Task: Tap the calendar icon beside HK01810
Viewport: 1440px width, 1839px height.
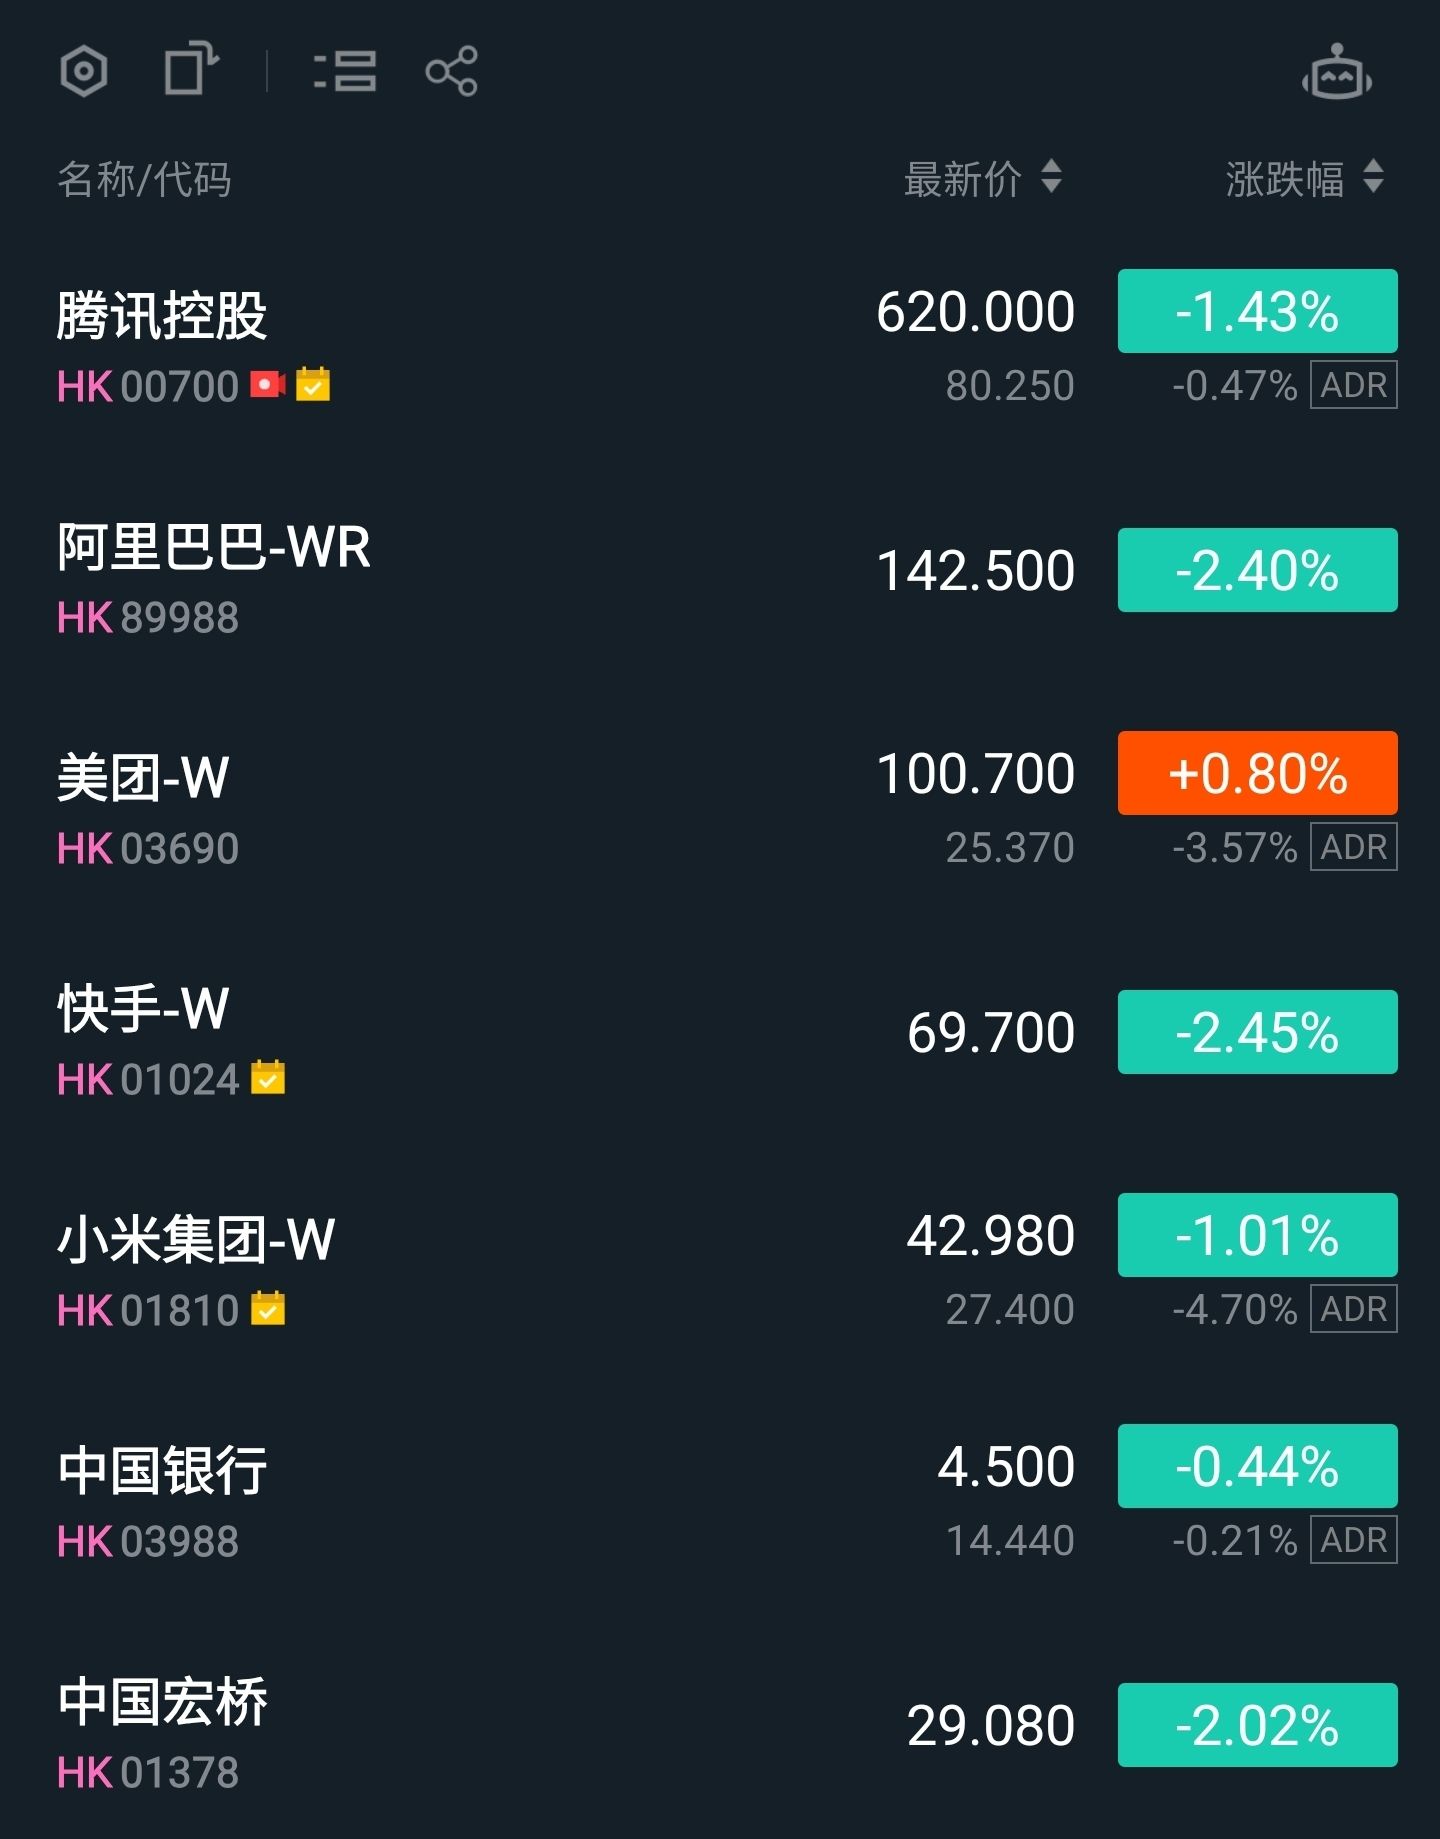Action: tap(268, 1309)
